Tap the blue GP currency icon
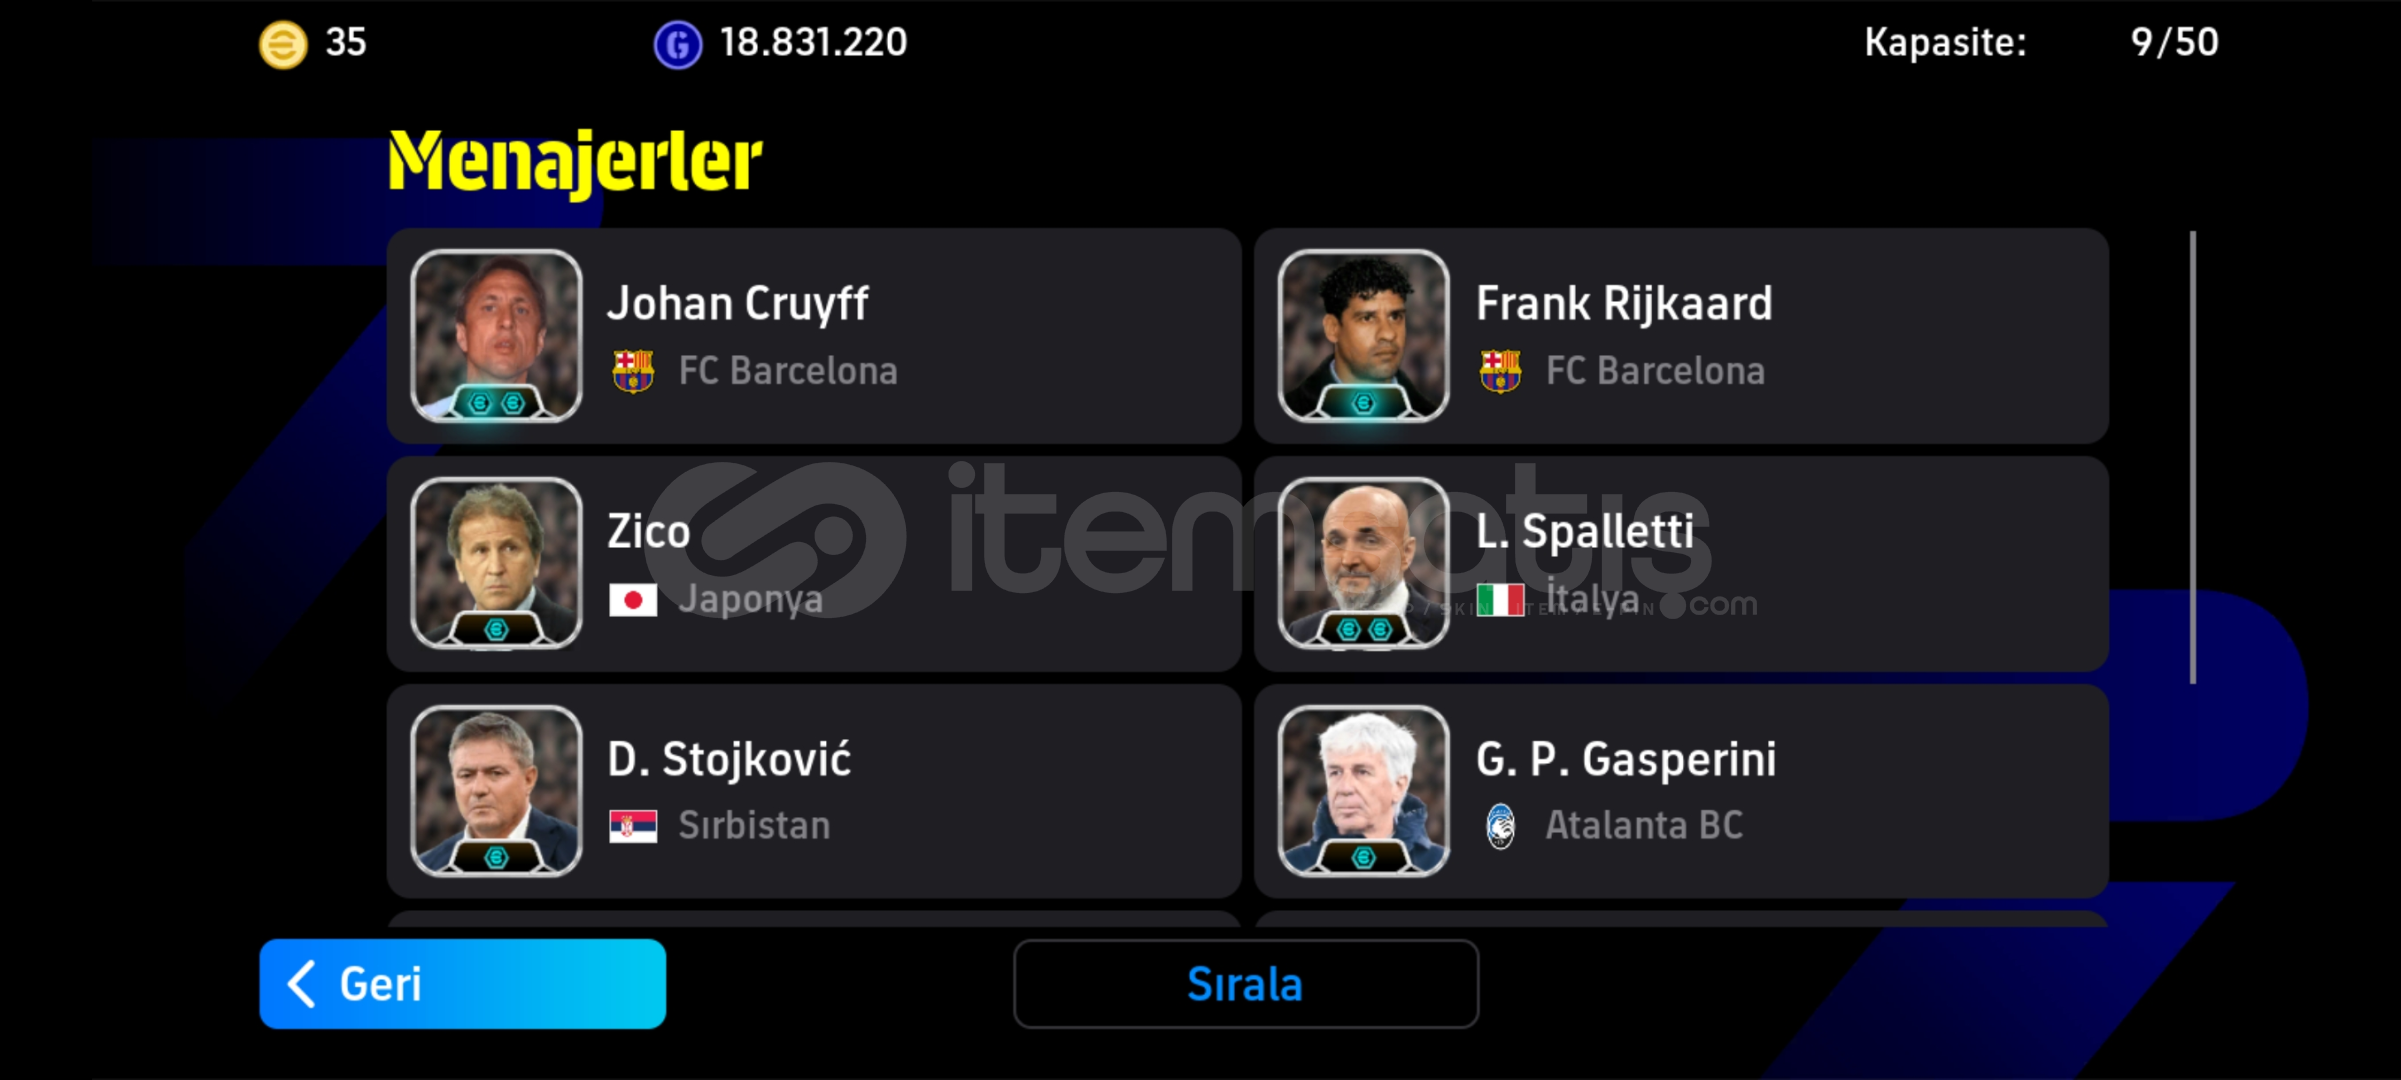The width and height of the screenshot is (2401, 1080). click(x=678, y=45)
